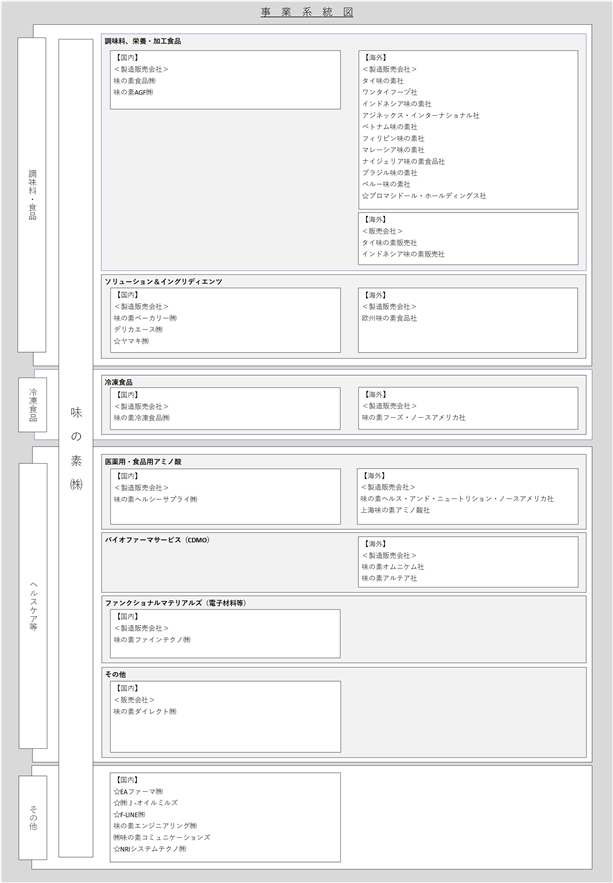Select the entry ☆EAファーマ㈱
The image size is (613, 883).
coord(138,792)
